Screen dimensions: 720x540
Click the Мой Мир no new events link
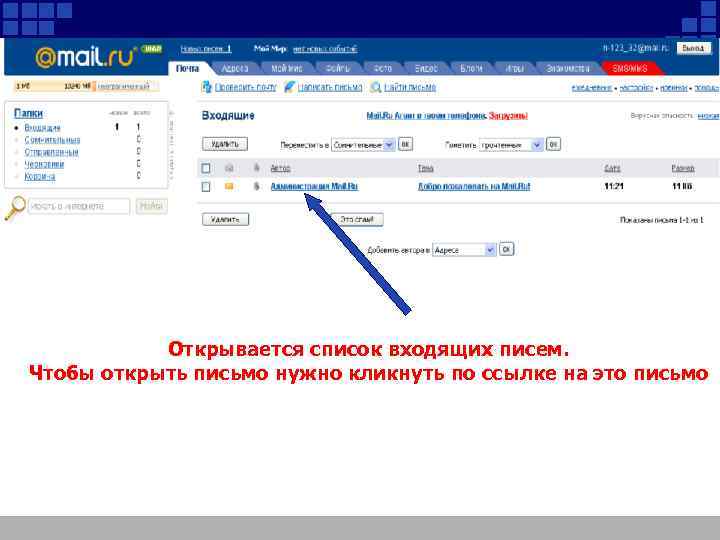325,49
